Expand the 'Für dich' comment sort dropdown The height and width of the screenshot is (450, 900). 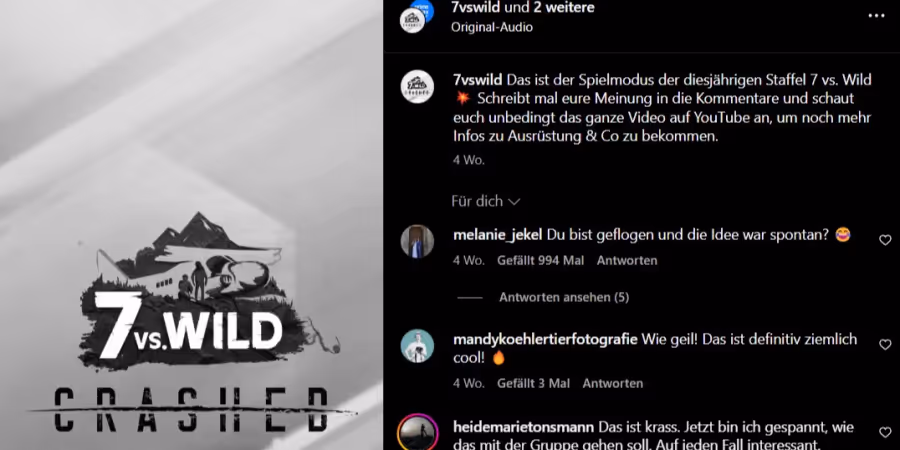486,201
